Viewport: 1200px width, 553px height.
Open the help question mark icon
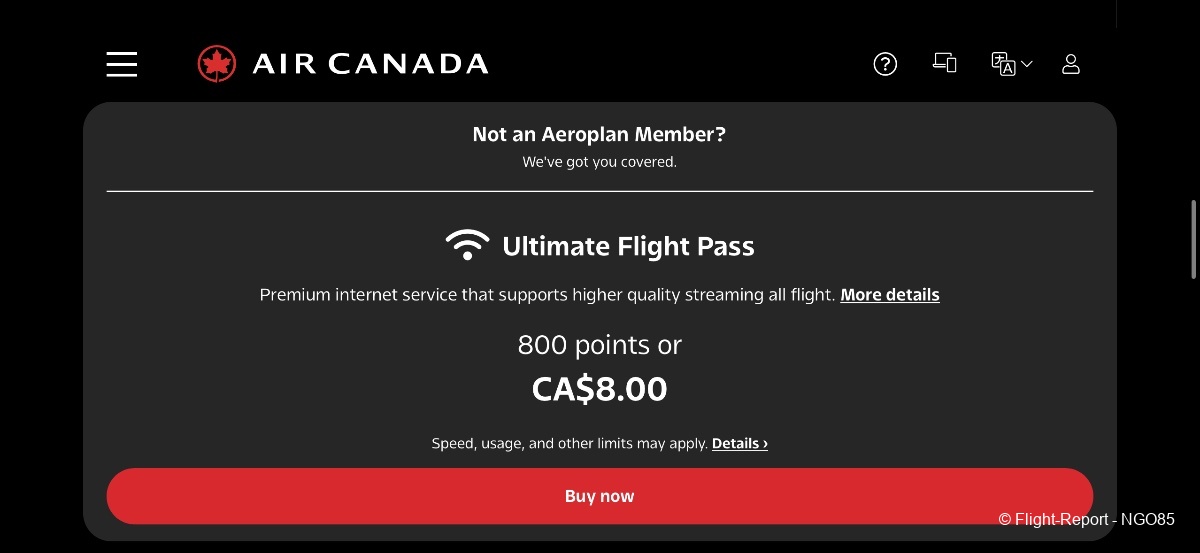(x=885, y=64)
